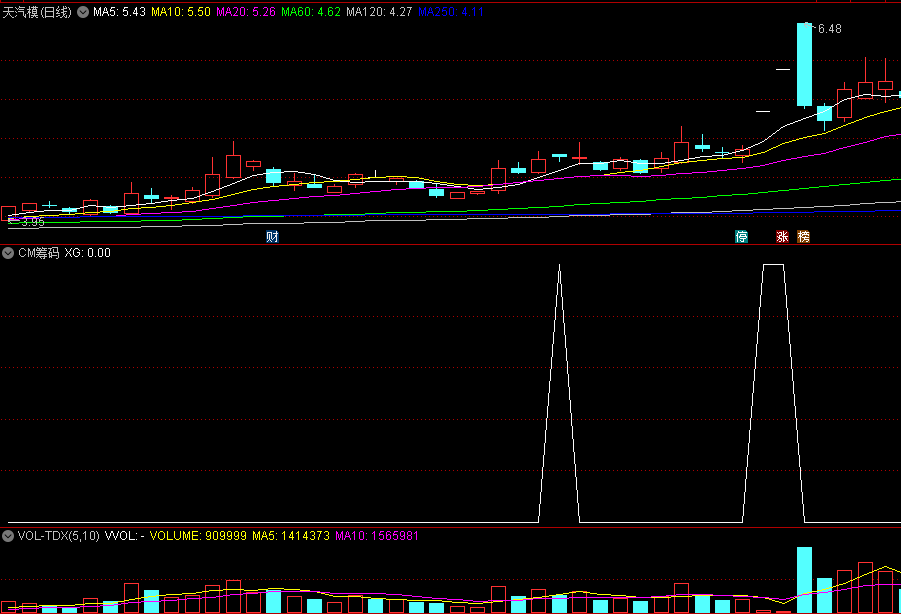Click the MA60: 4.62 label
The image size is (901, 614).
[311, 12]
